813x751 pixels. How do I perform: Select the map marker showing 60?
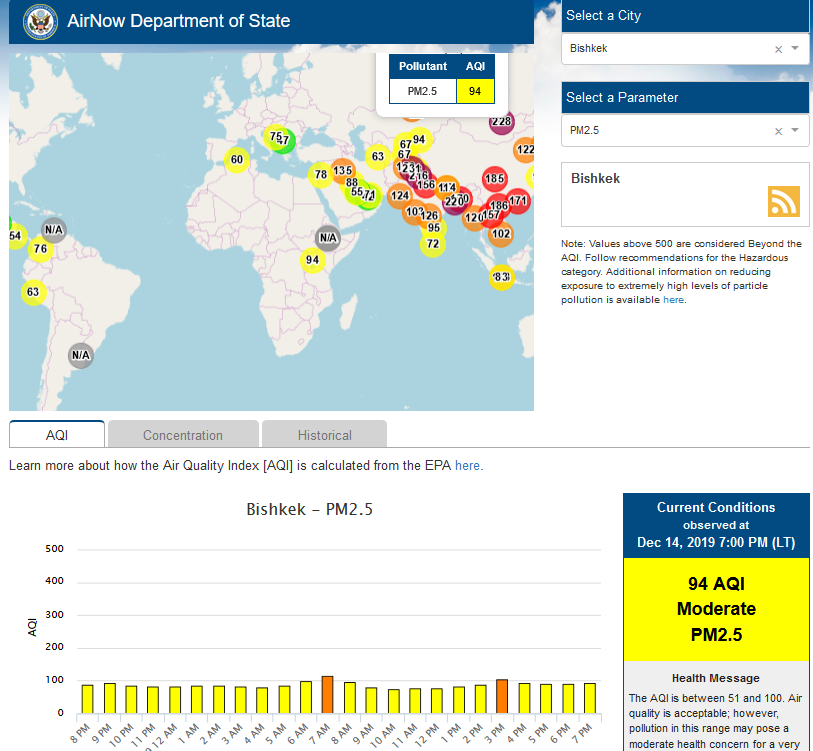click(236, 160)
